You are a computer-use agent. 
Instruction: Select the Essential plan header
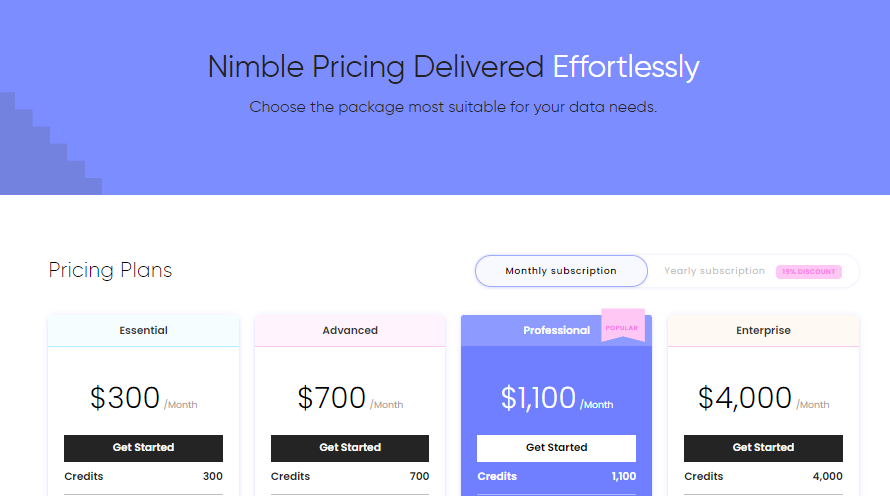143,330
